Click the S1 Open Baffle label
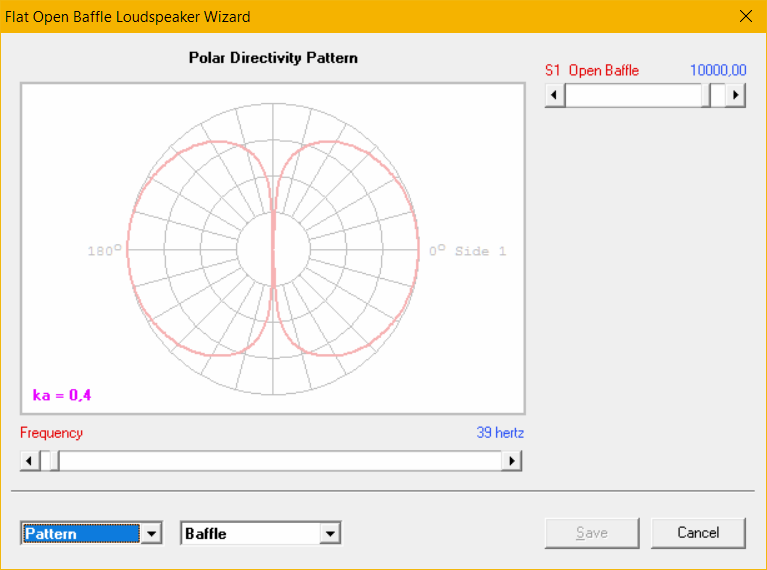This screenshot has width=767, height=570. [x=592, y=70]
